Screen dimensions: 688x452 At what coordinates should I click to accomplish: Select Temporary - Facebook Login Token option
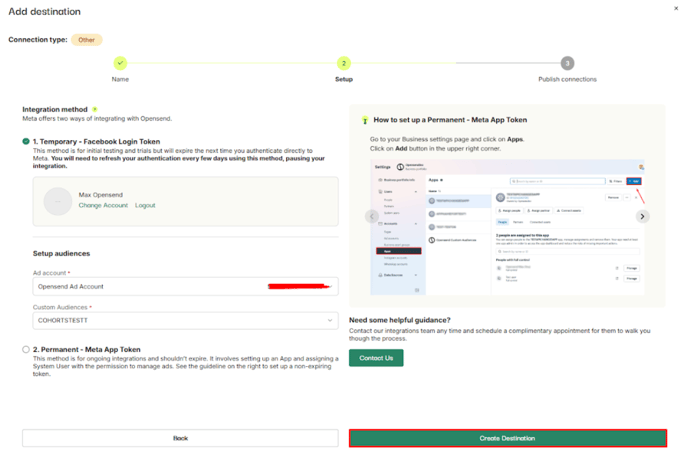pyautogui.click(x=26, y=142)
